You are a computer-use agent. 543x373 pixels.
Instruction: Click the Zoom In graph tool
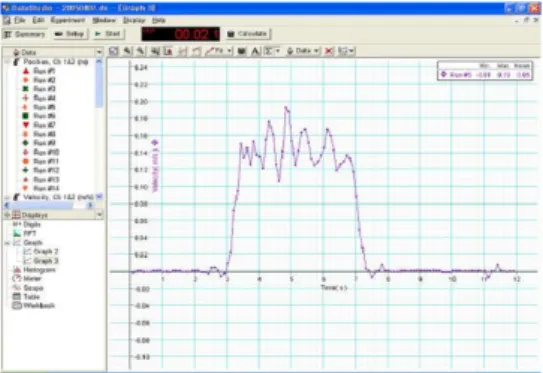coord(127,51)
